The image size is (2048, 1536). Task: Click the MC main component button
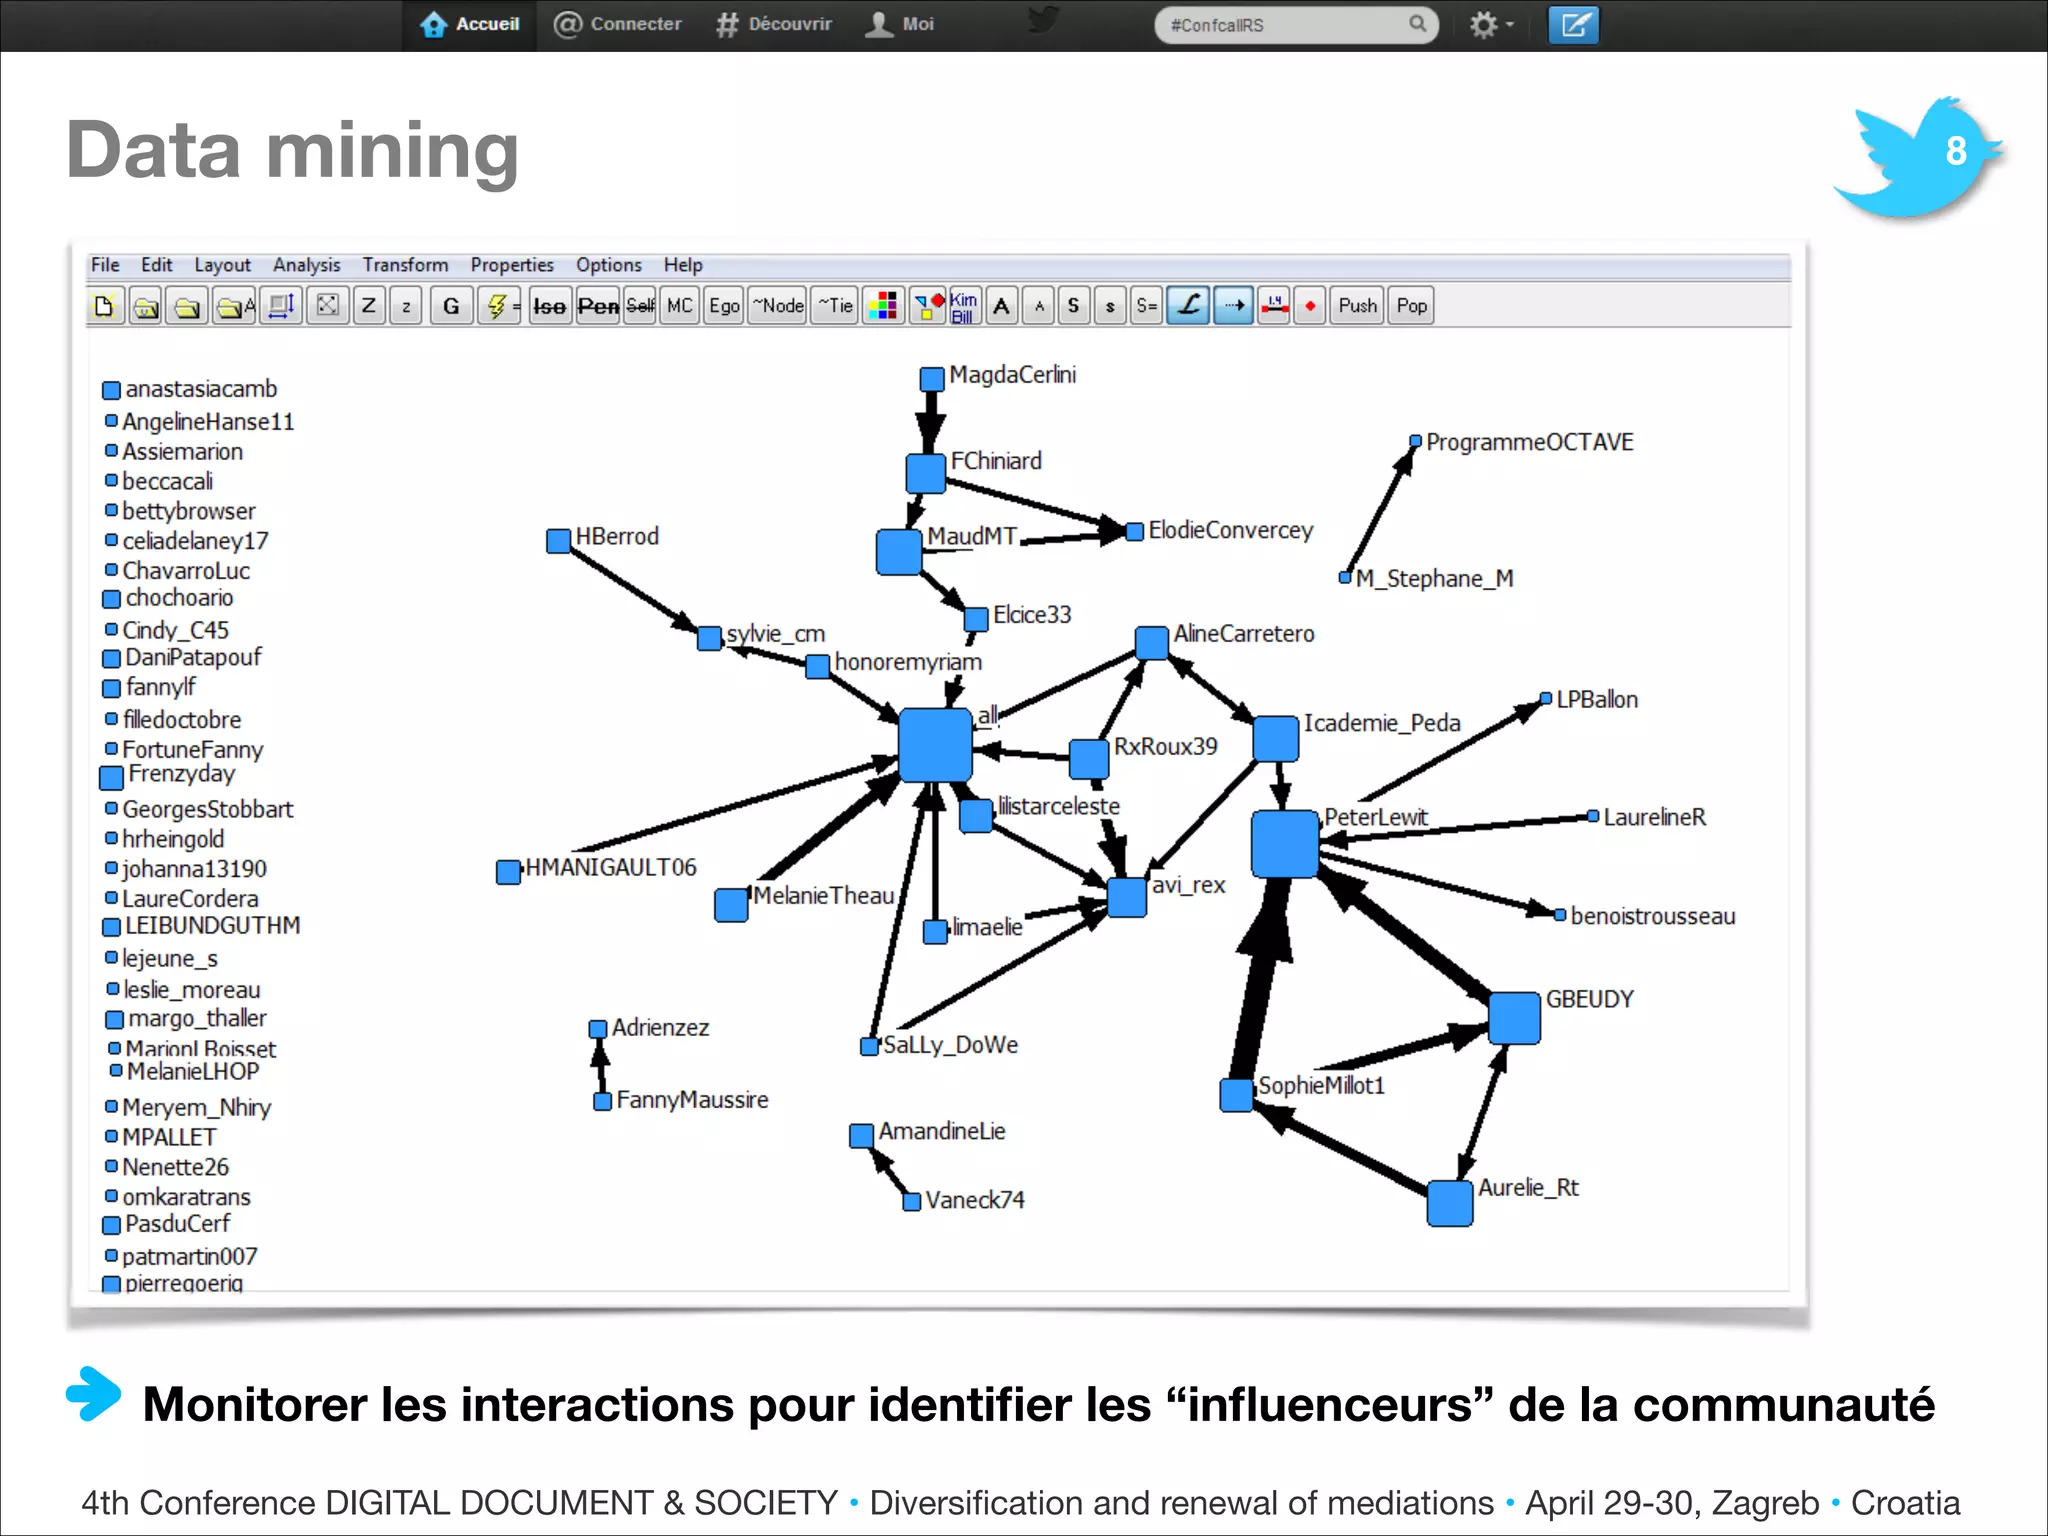[680, 306]
